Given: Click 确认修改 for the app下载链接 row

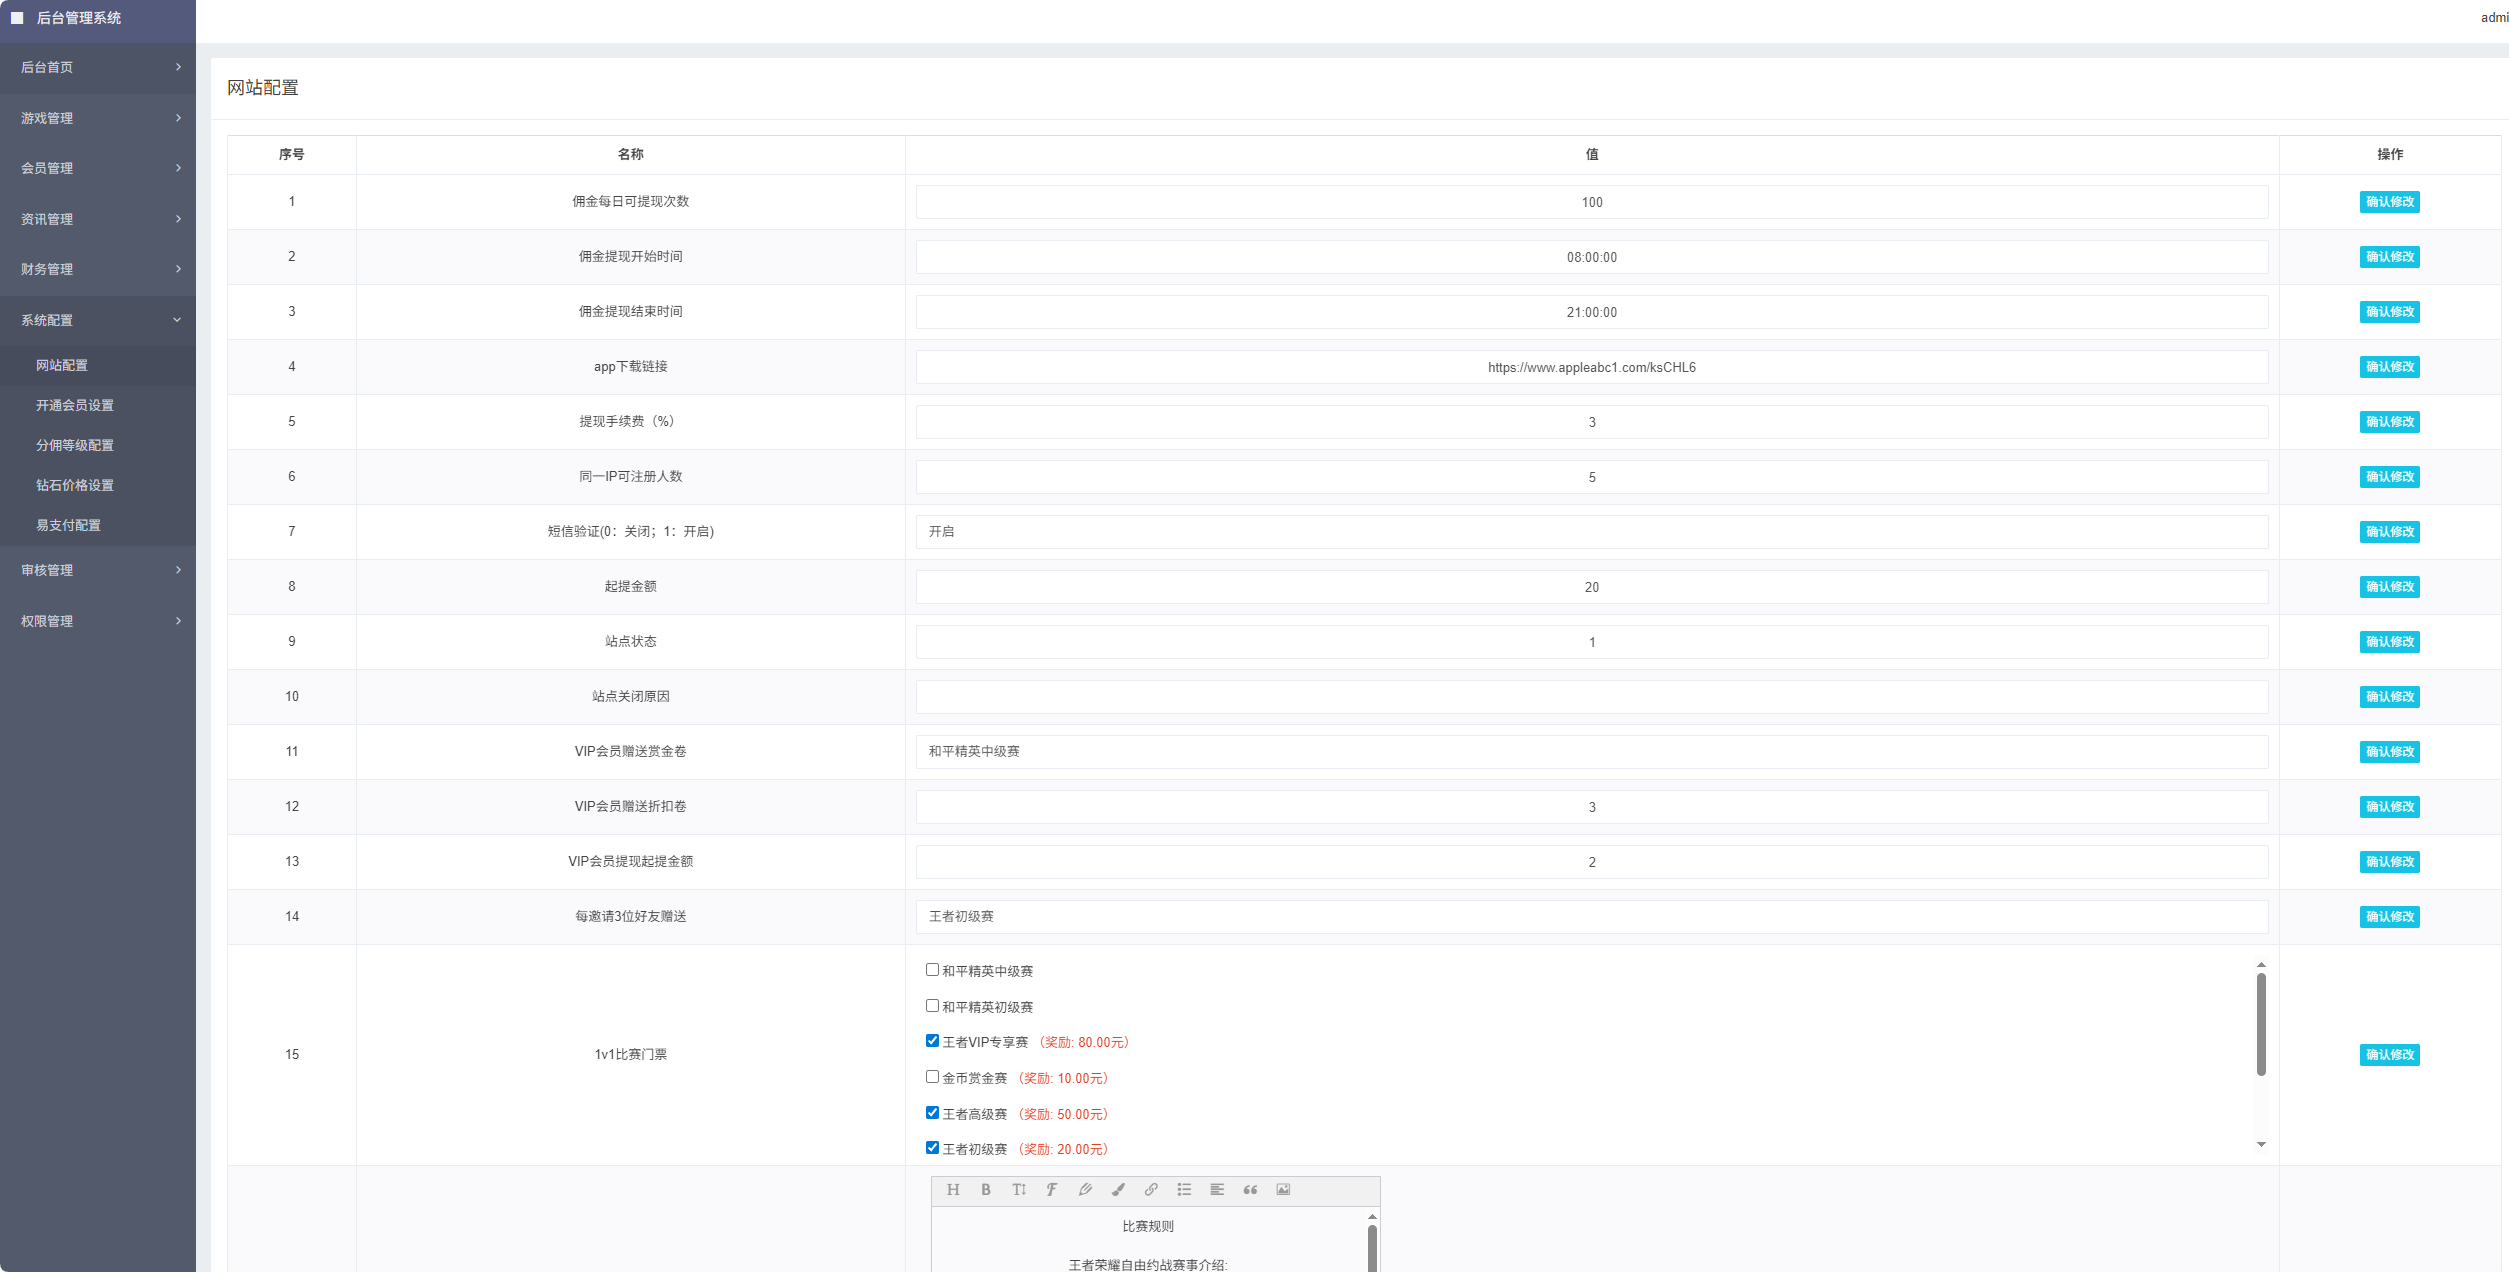Looking at the screenshot, I should [x=2389, y=367].
